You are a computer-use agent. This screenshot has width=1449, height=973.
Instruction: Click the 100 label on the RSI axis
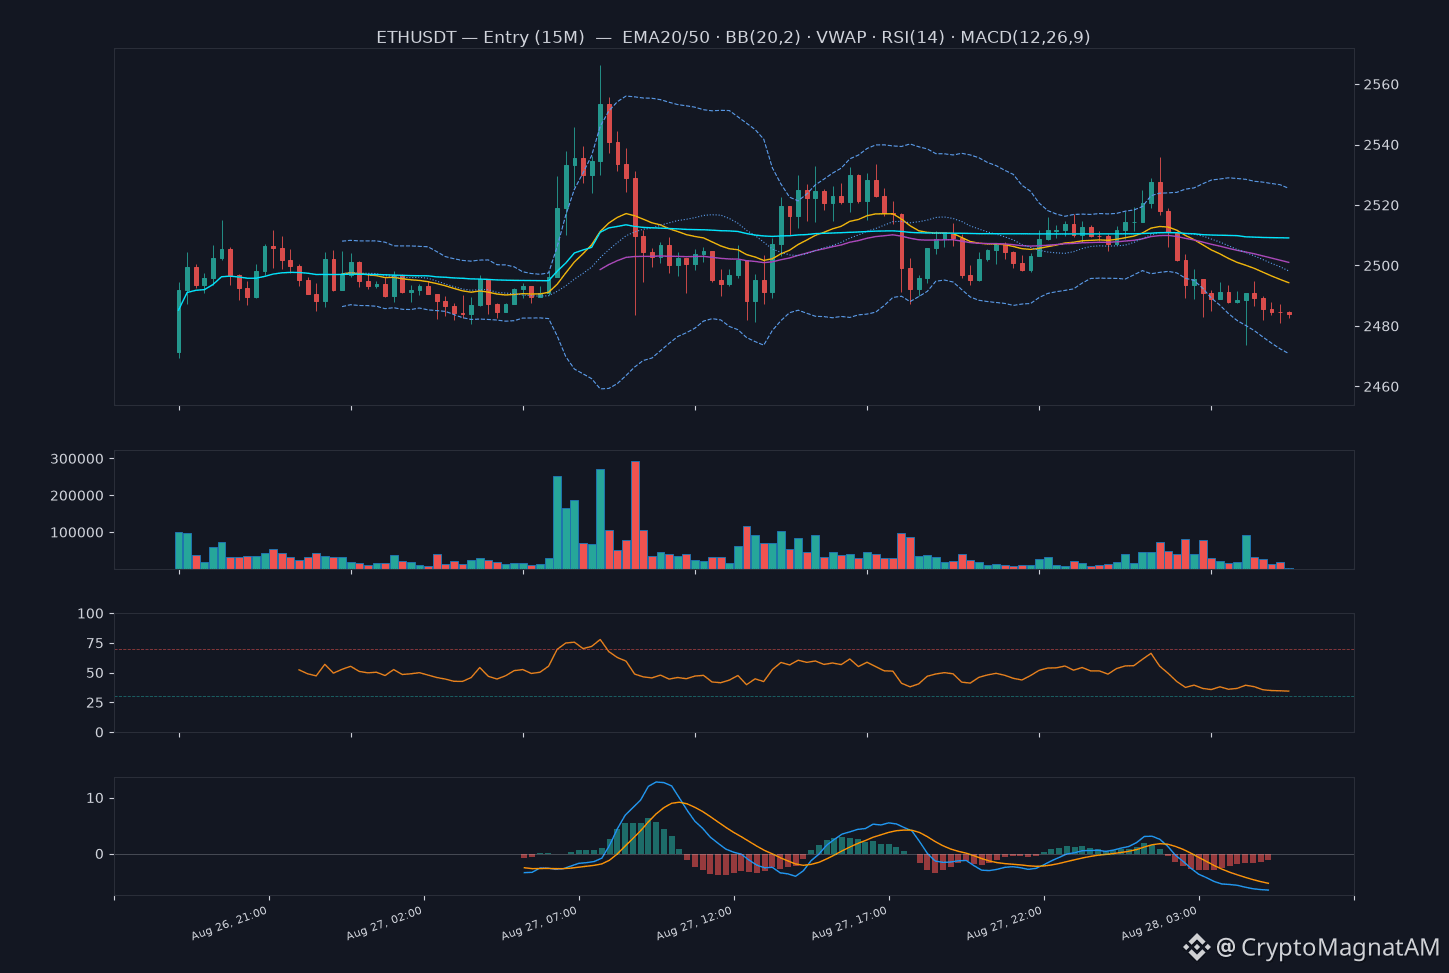coord(90,613)
